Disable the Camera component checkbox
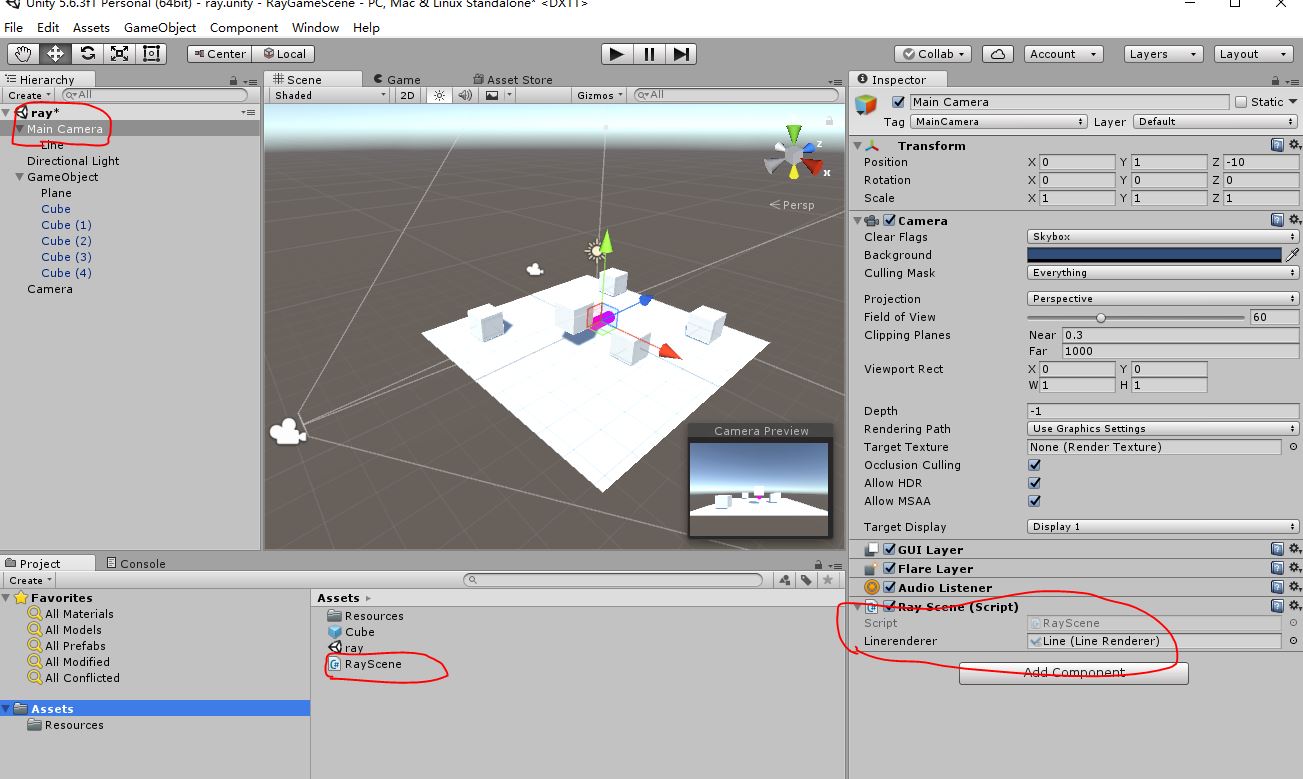 890,220
